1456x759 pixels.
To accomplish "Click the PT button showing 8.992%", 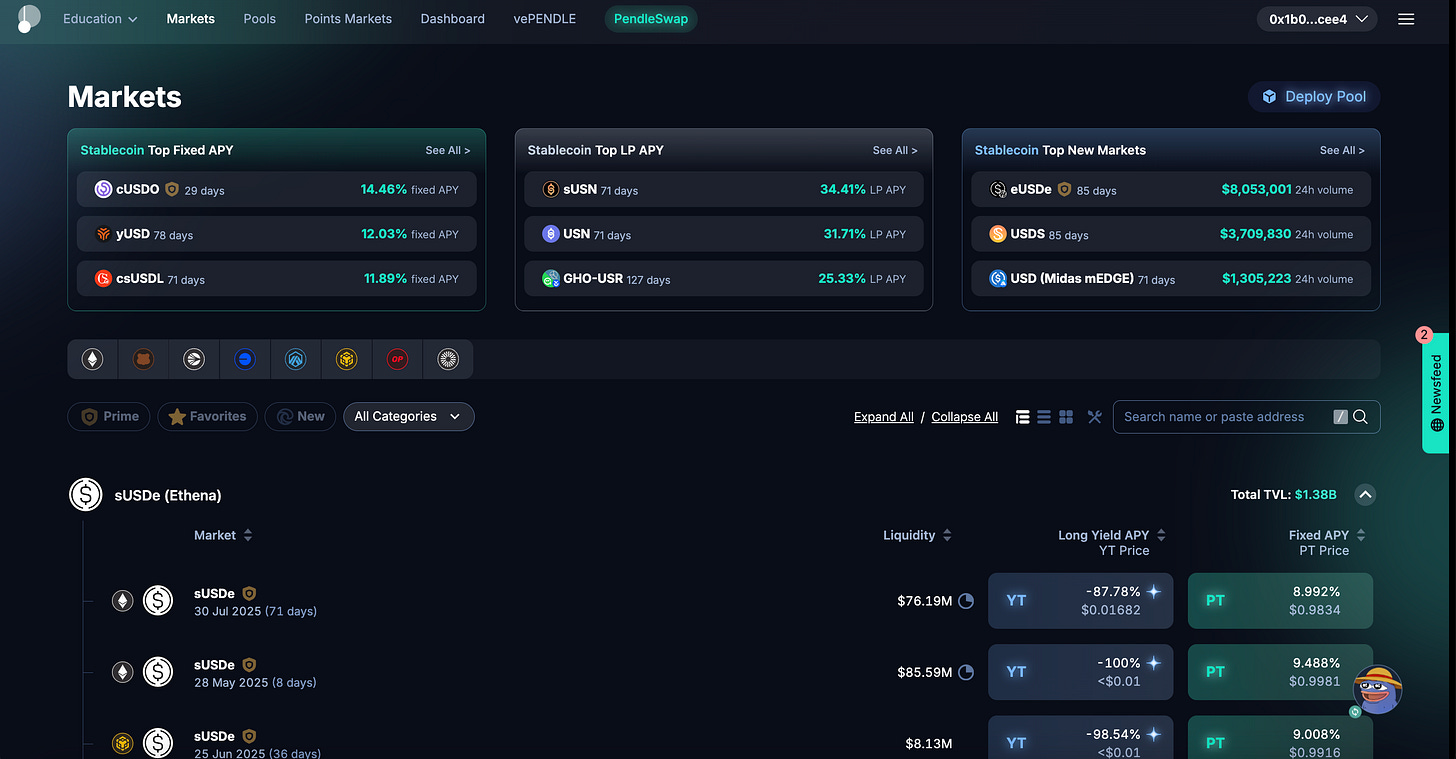I will (1280, 601).
